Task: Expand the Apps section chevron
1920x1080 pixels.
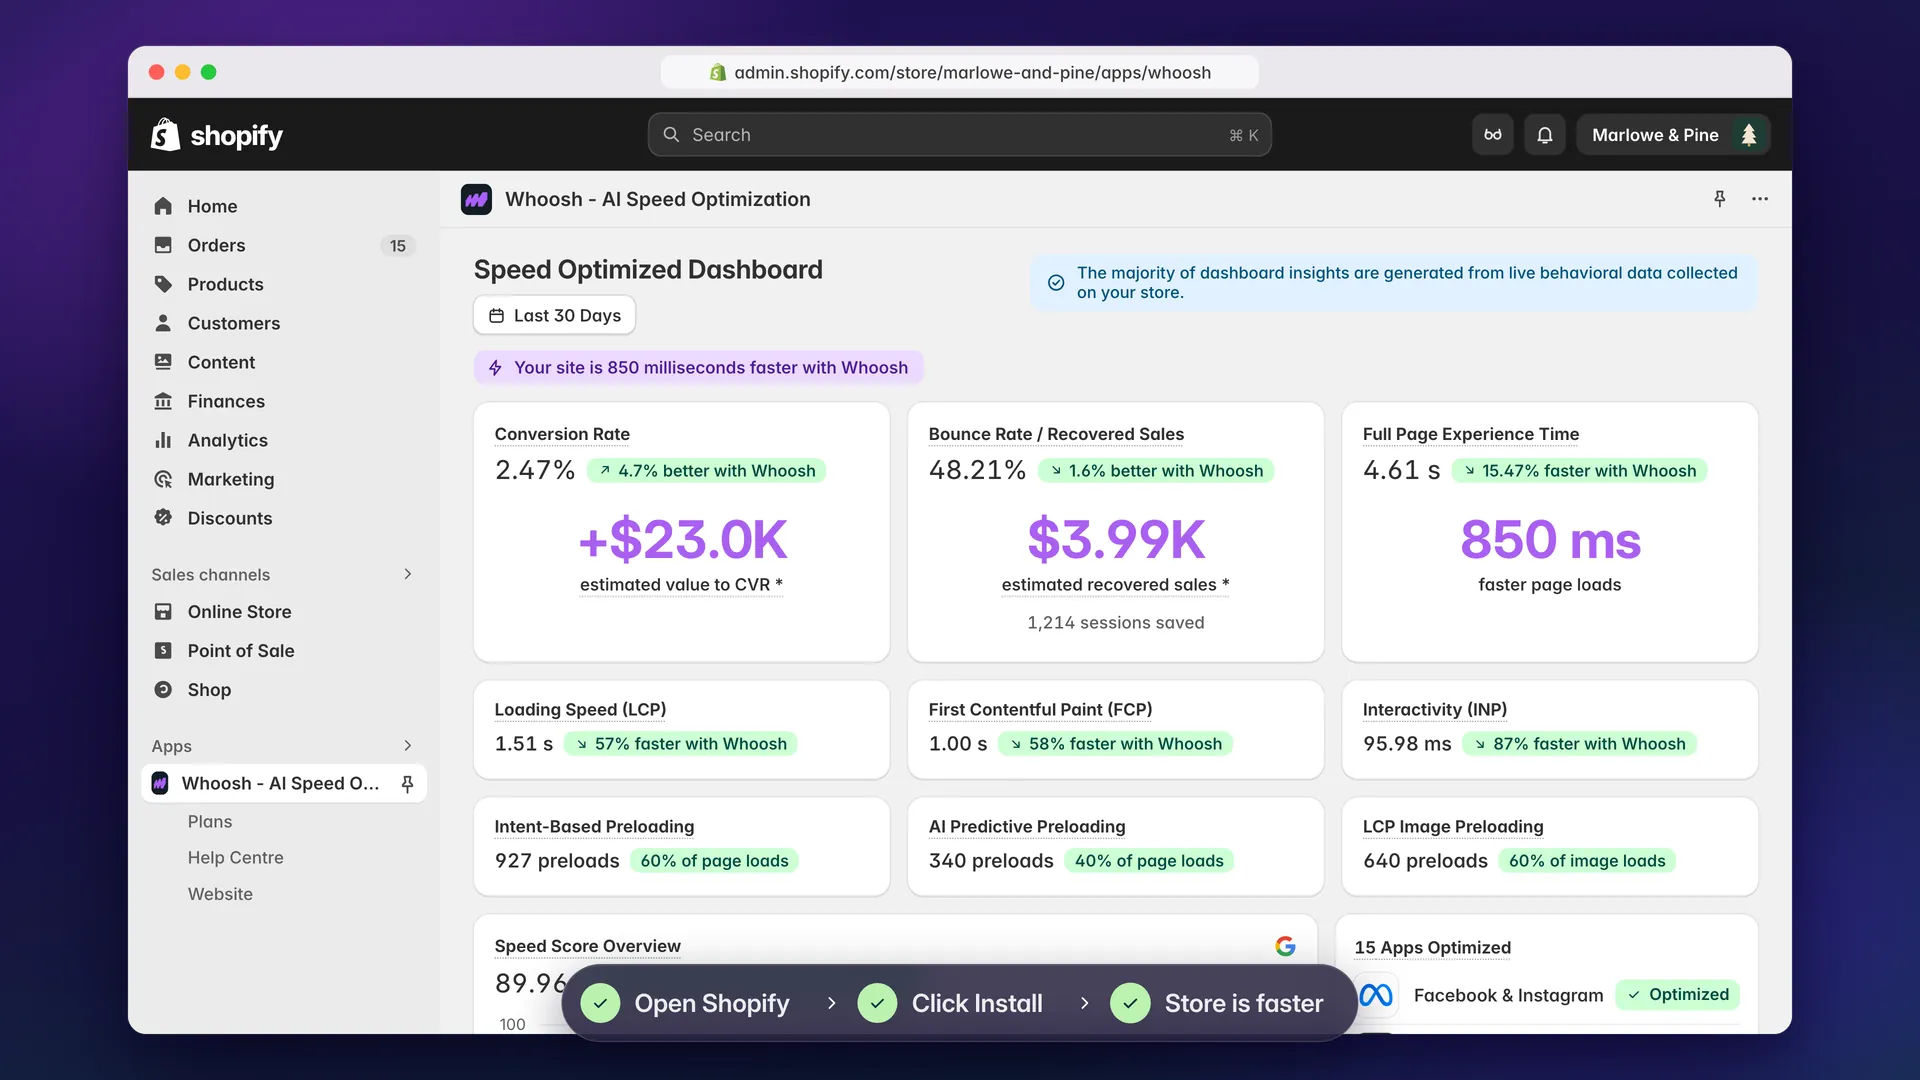Action: click(408, 746)
